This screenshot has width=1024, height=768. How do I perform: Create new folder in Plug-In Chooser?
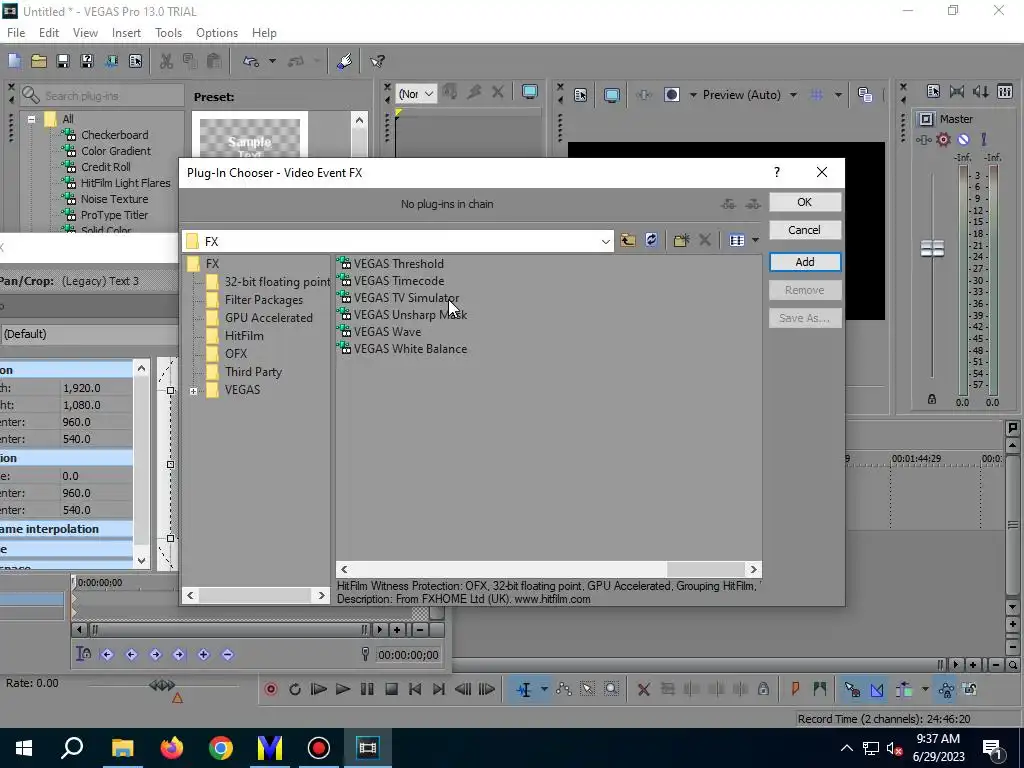(681, 240)
